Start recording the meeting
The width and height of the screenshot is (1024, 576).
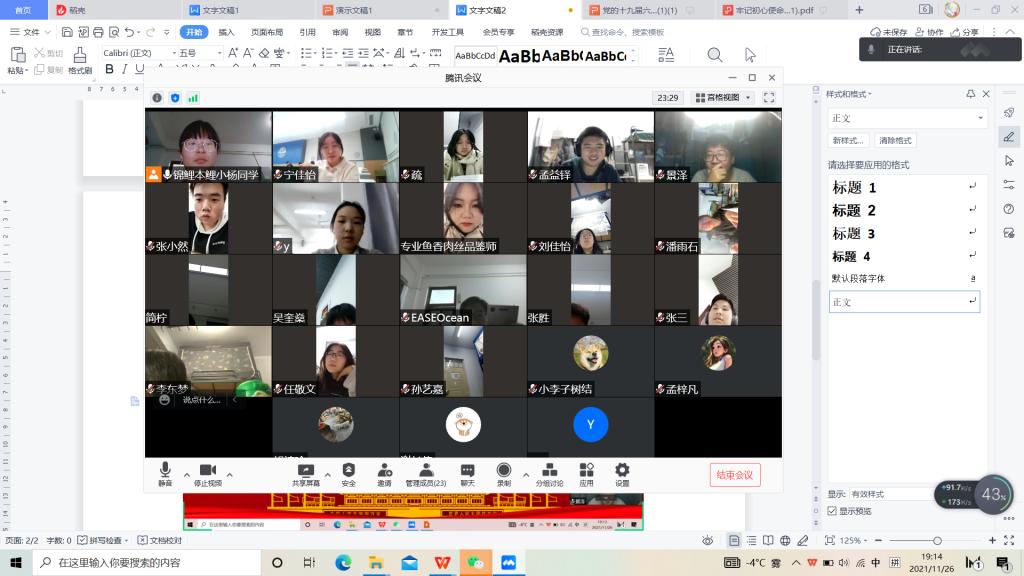(504, 471)
